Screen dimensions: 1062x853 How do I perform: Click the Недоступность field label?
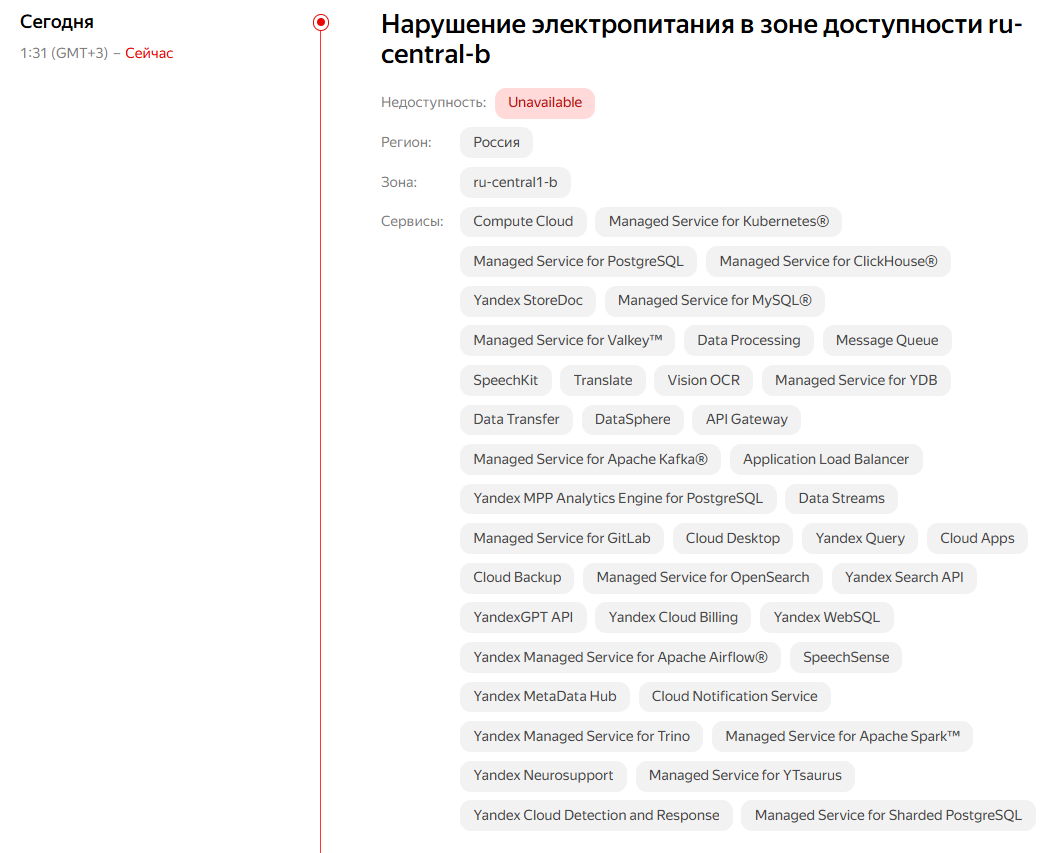click(433, 103)
